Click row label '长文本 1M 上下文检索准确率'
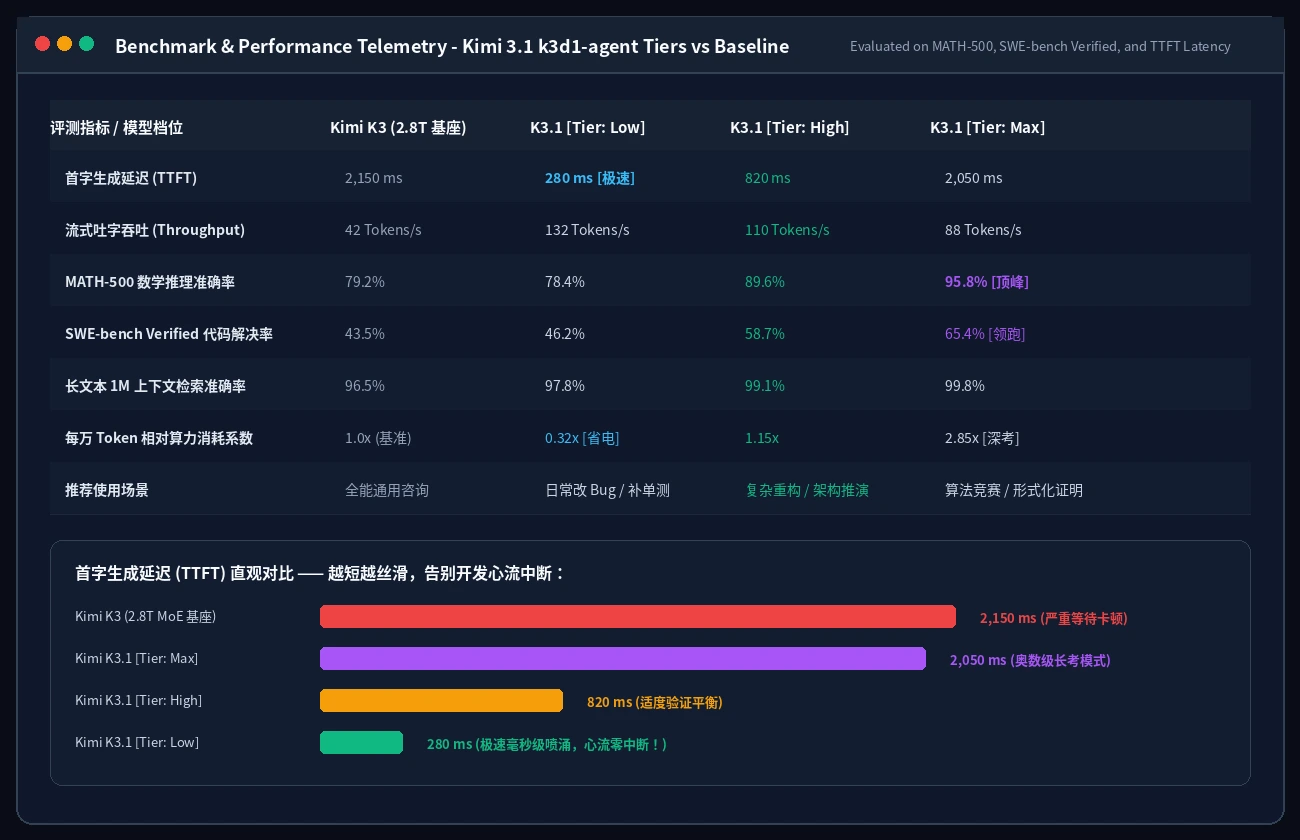 [155, 386]
